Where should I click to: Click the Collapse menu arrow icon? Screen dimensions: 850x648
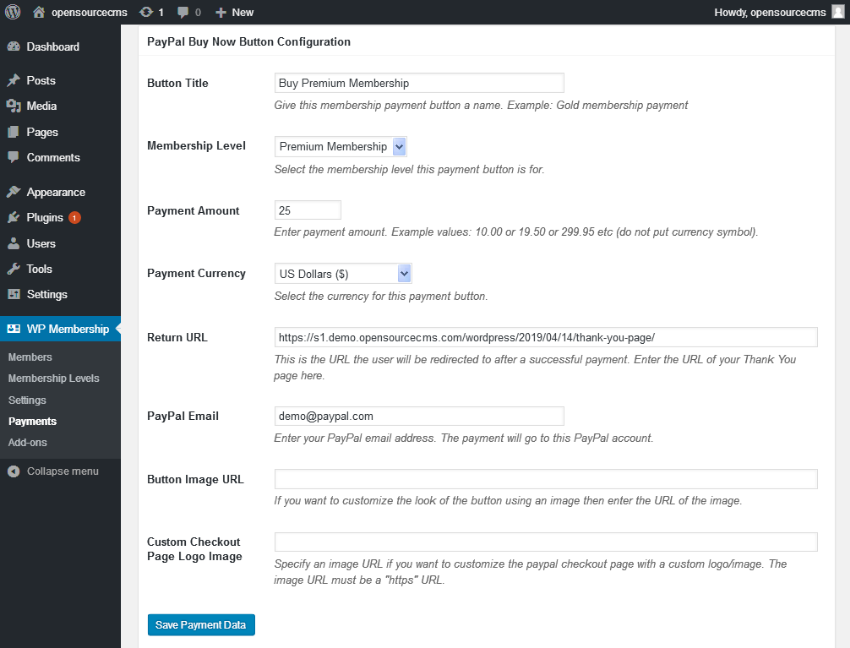[x=14, y=472]
